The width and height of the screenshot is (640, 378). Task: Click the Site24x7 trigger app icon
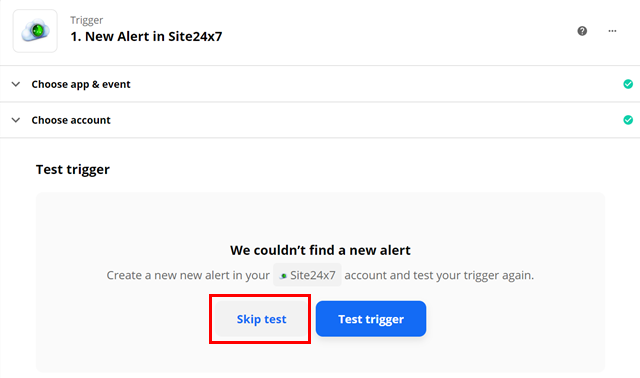[35, 31]
